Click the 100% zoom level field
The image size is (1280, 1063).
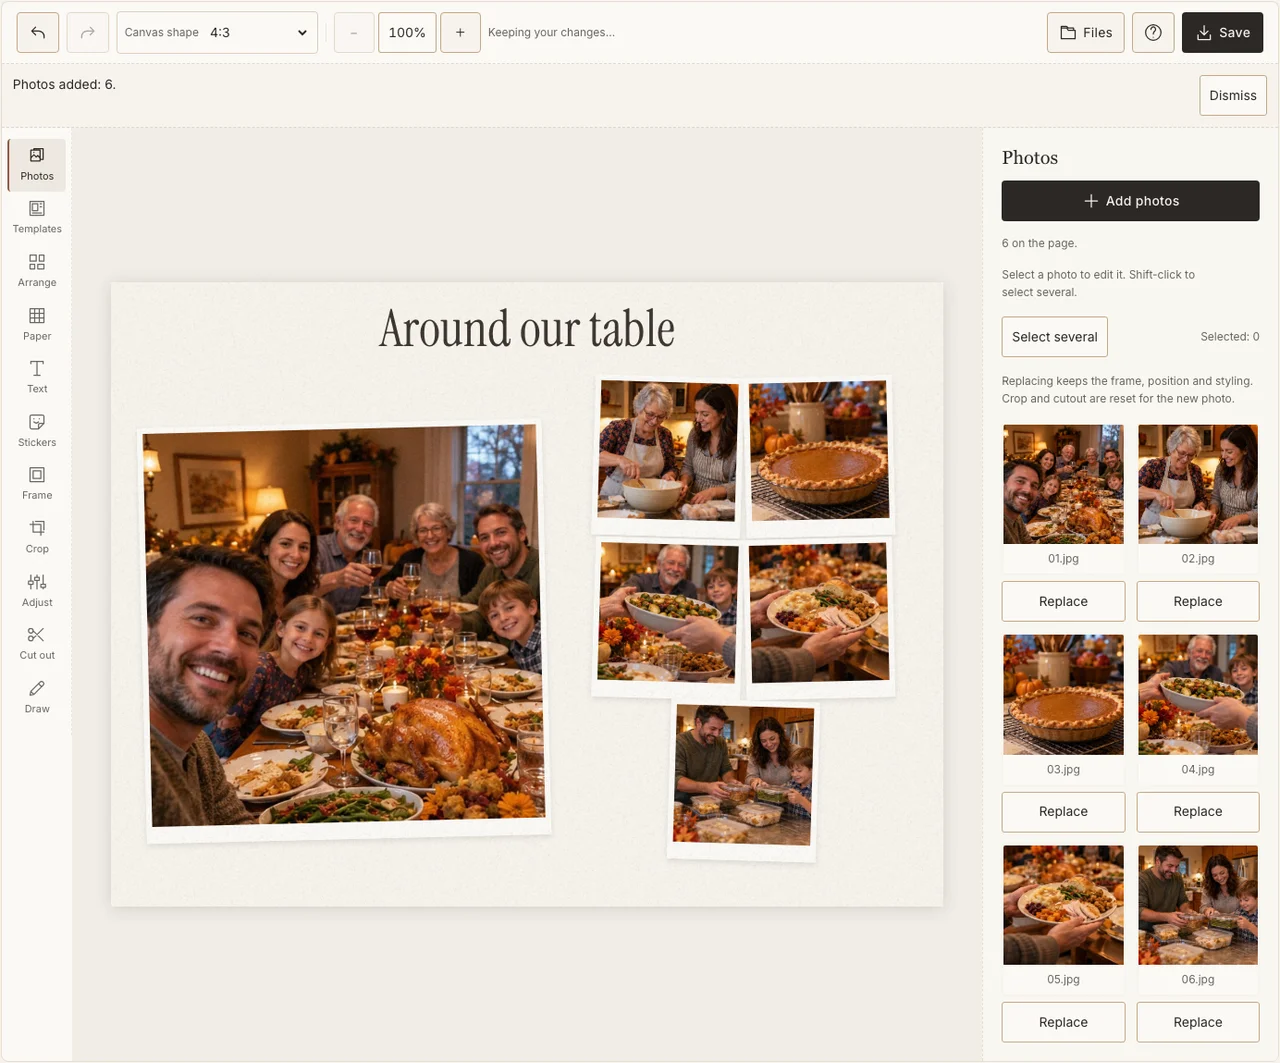pos(407,33)
